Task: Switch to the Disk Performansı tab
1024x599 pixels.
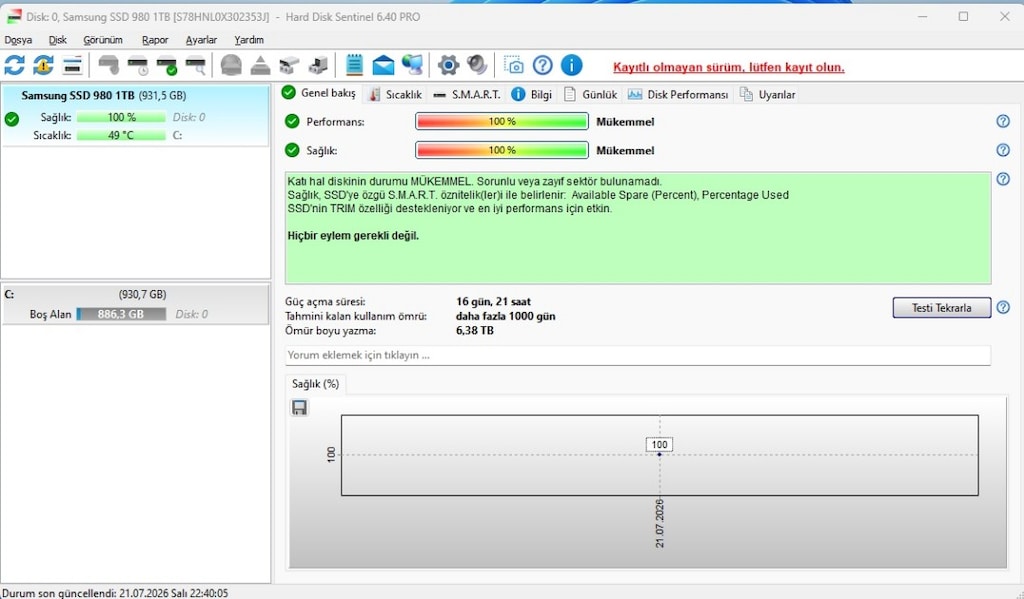Action: click(x=678, y=95)
